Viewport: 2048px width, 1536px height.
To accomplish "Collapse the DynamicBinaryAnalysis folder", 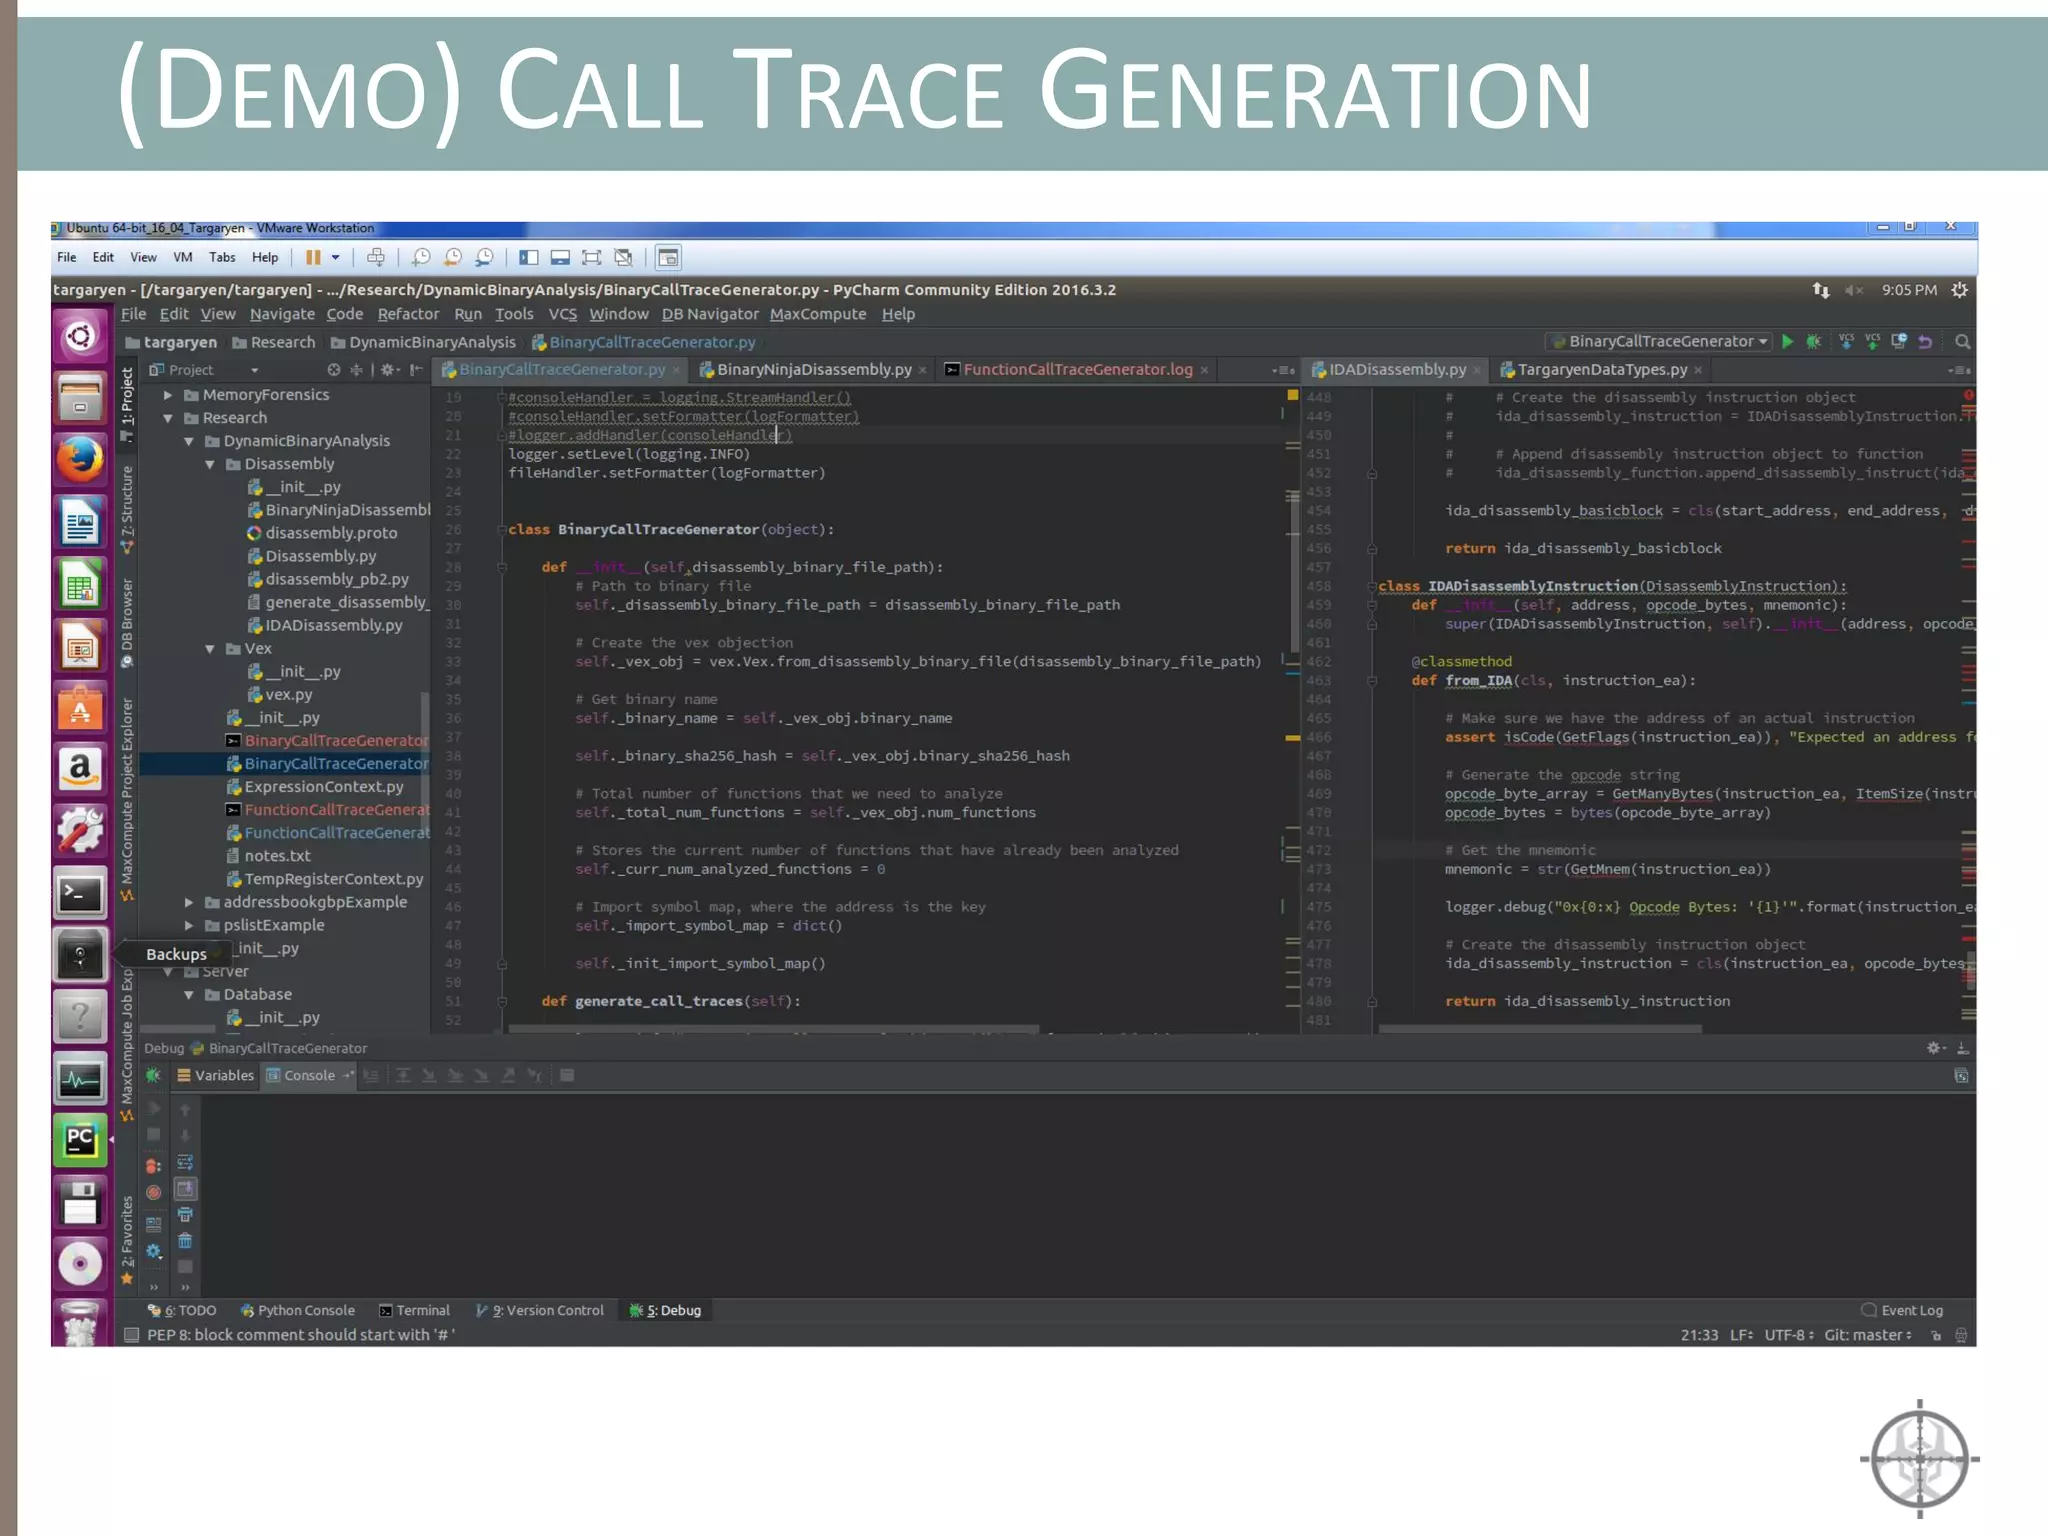I will [189, 441].
